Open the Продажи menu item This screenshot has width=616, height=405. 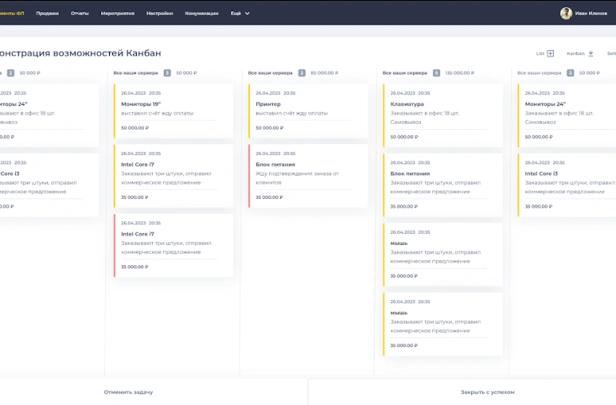pyautogui.click(x=47, y=13)
